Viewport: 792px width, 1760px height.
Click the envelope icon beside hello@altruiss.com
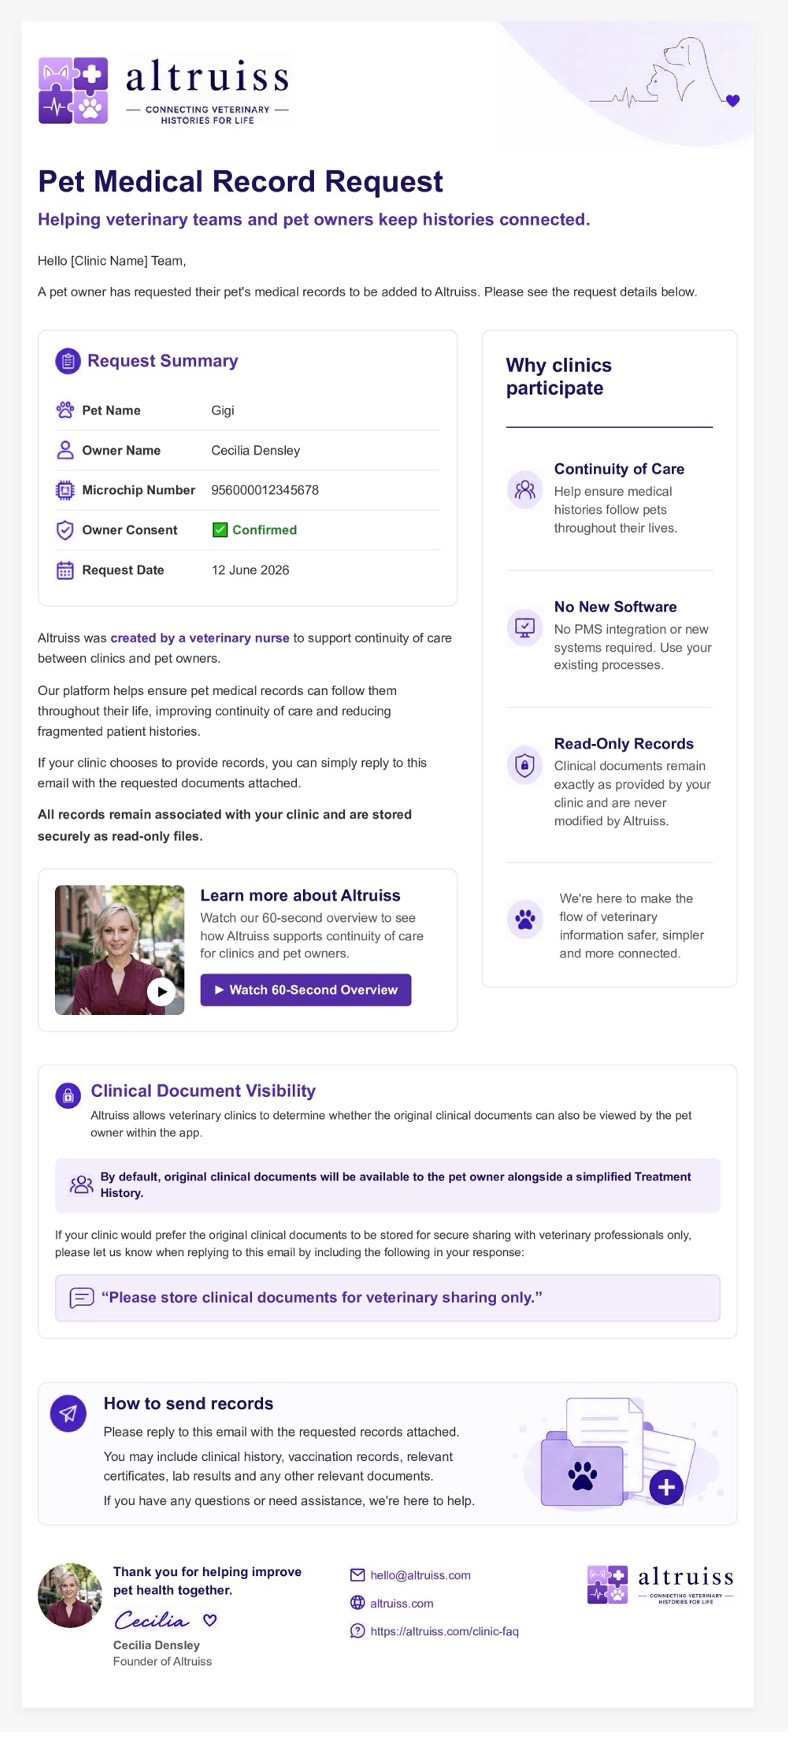357,1575
